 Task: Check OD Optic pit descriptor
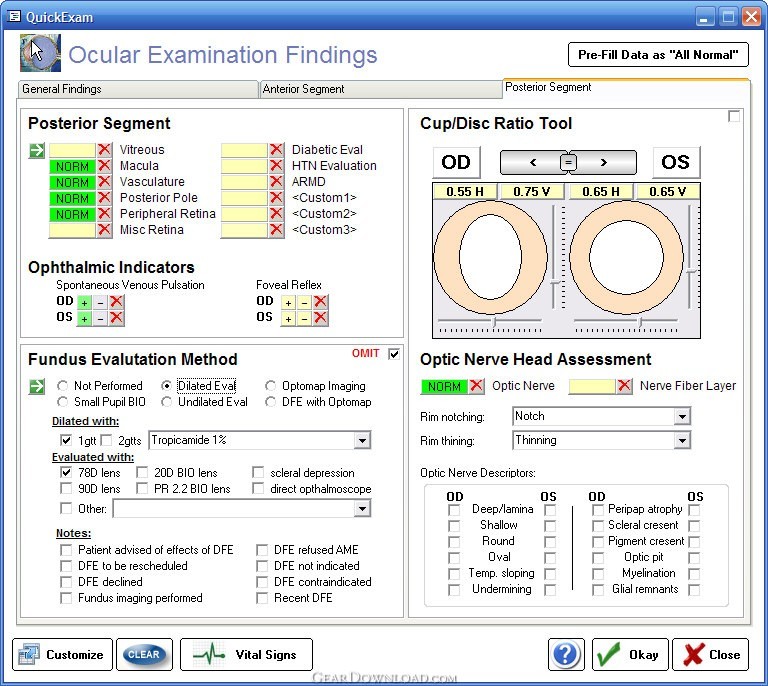[x=598, y=558]
